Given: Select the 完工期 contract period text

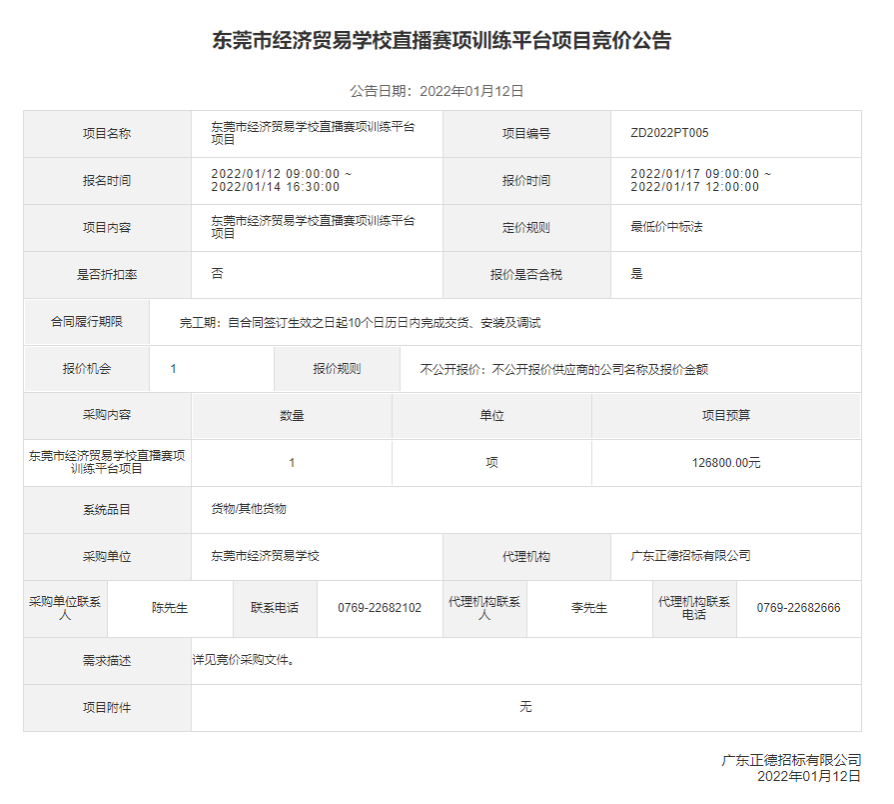Looking at the screenshot, I should coord(360,323).
